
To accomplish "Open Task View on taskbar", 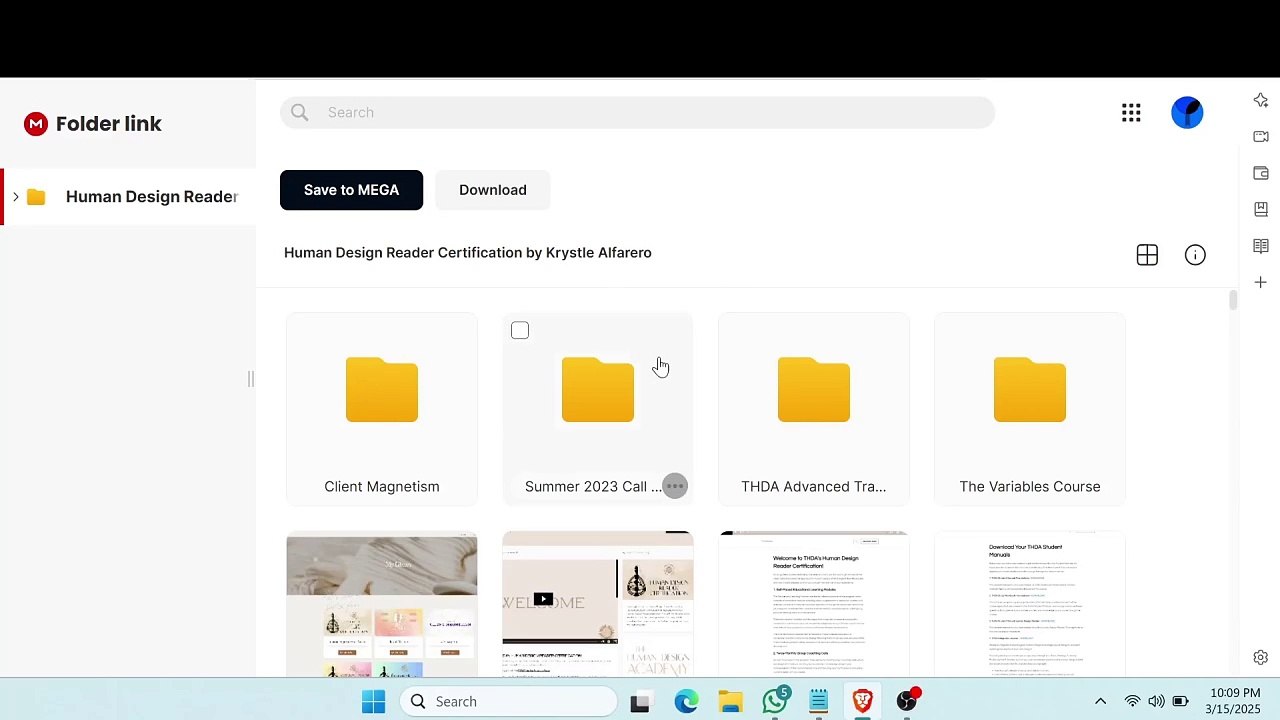I will [x=640, y=702].
